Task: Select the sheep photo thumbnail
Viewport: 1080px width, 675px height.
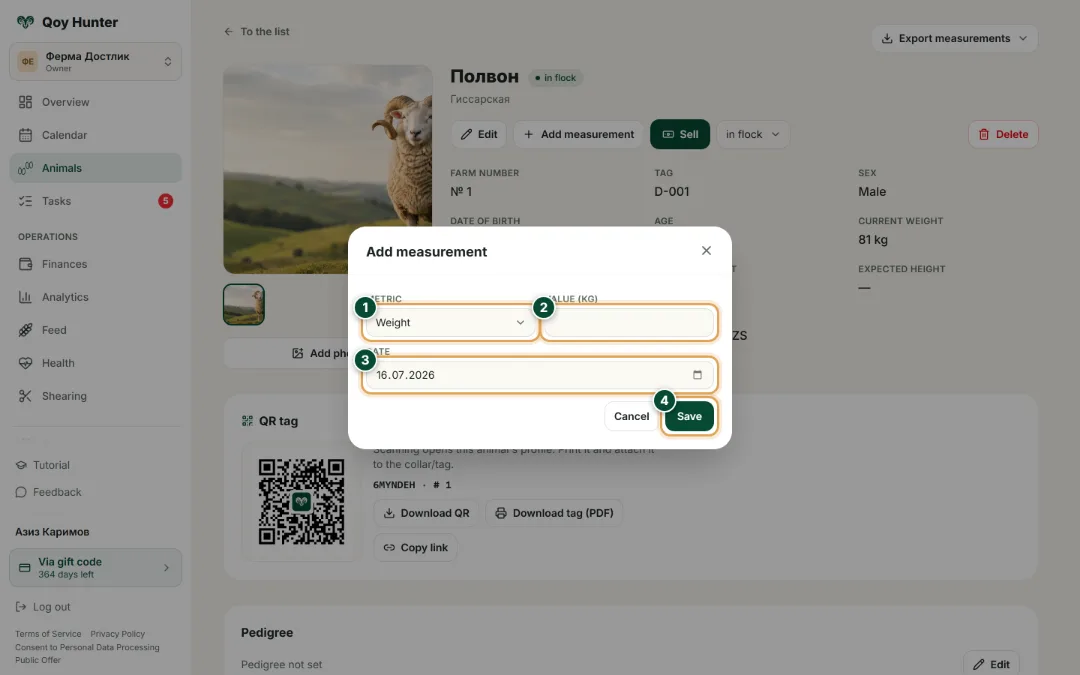Action: coord(244,304)
